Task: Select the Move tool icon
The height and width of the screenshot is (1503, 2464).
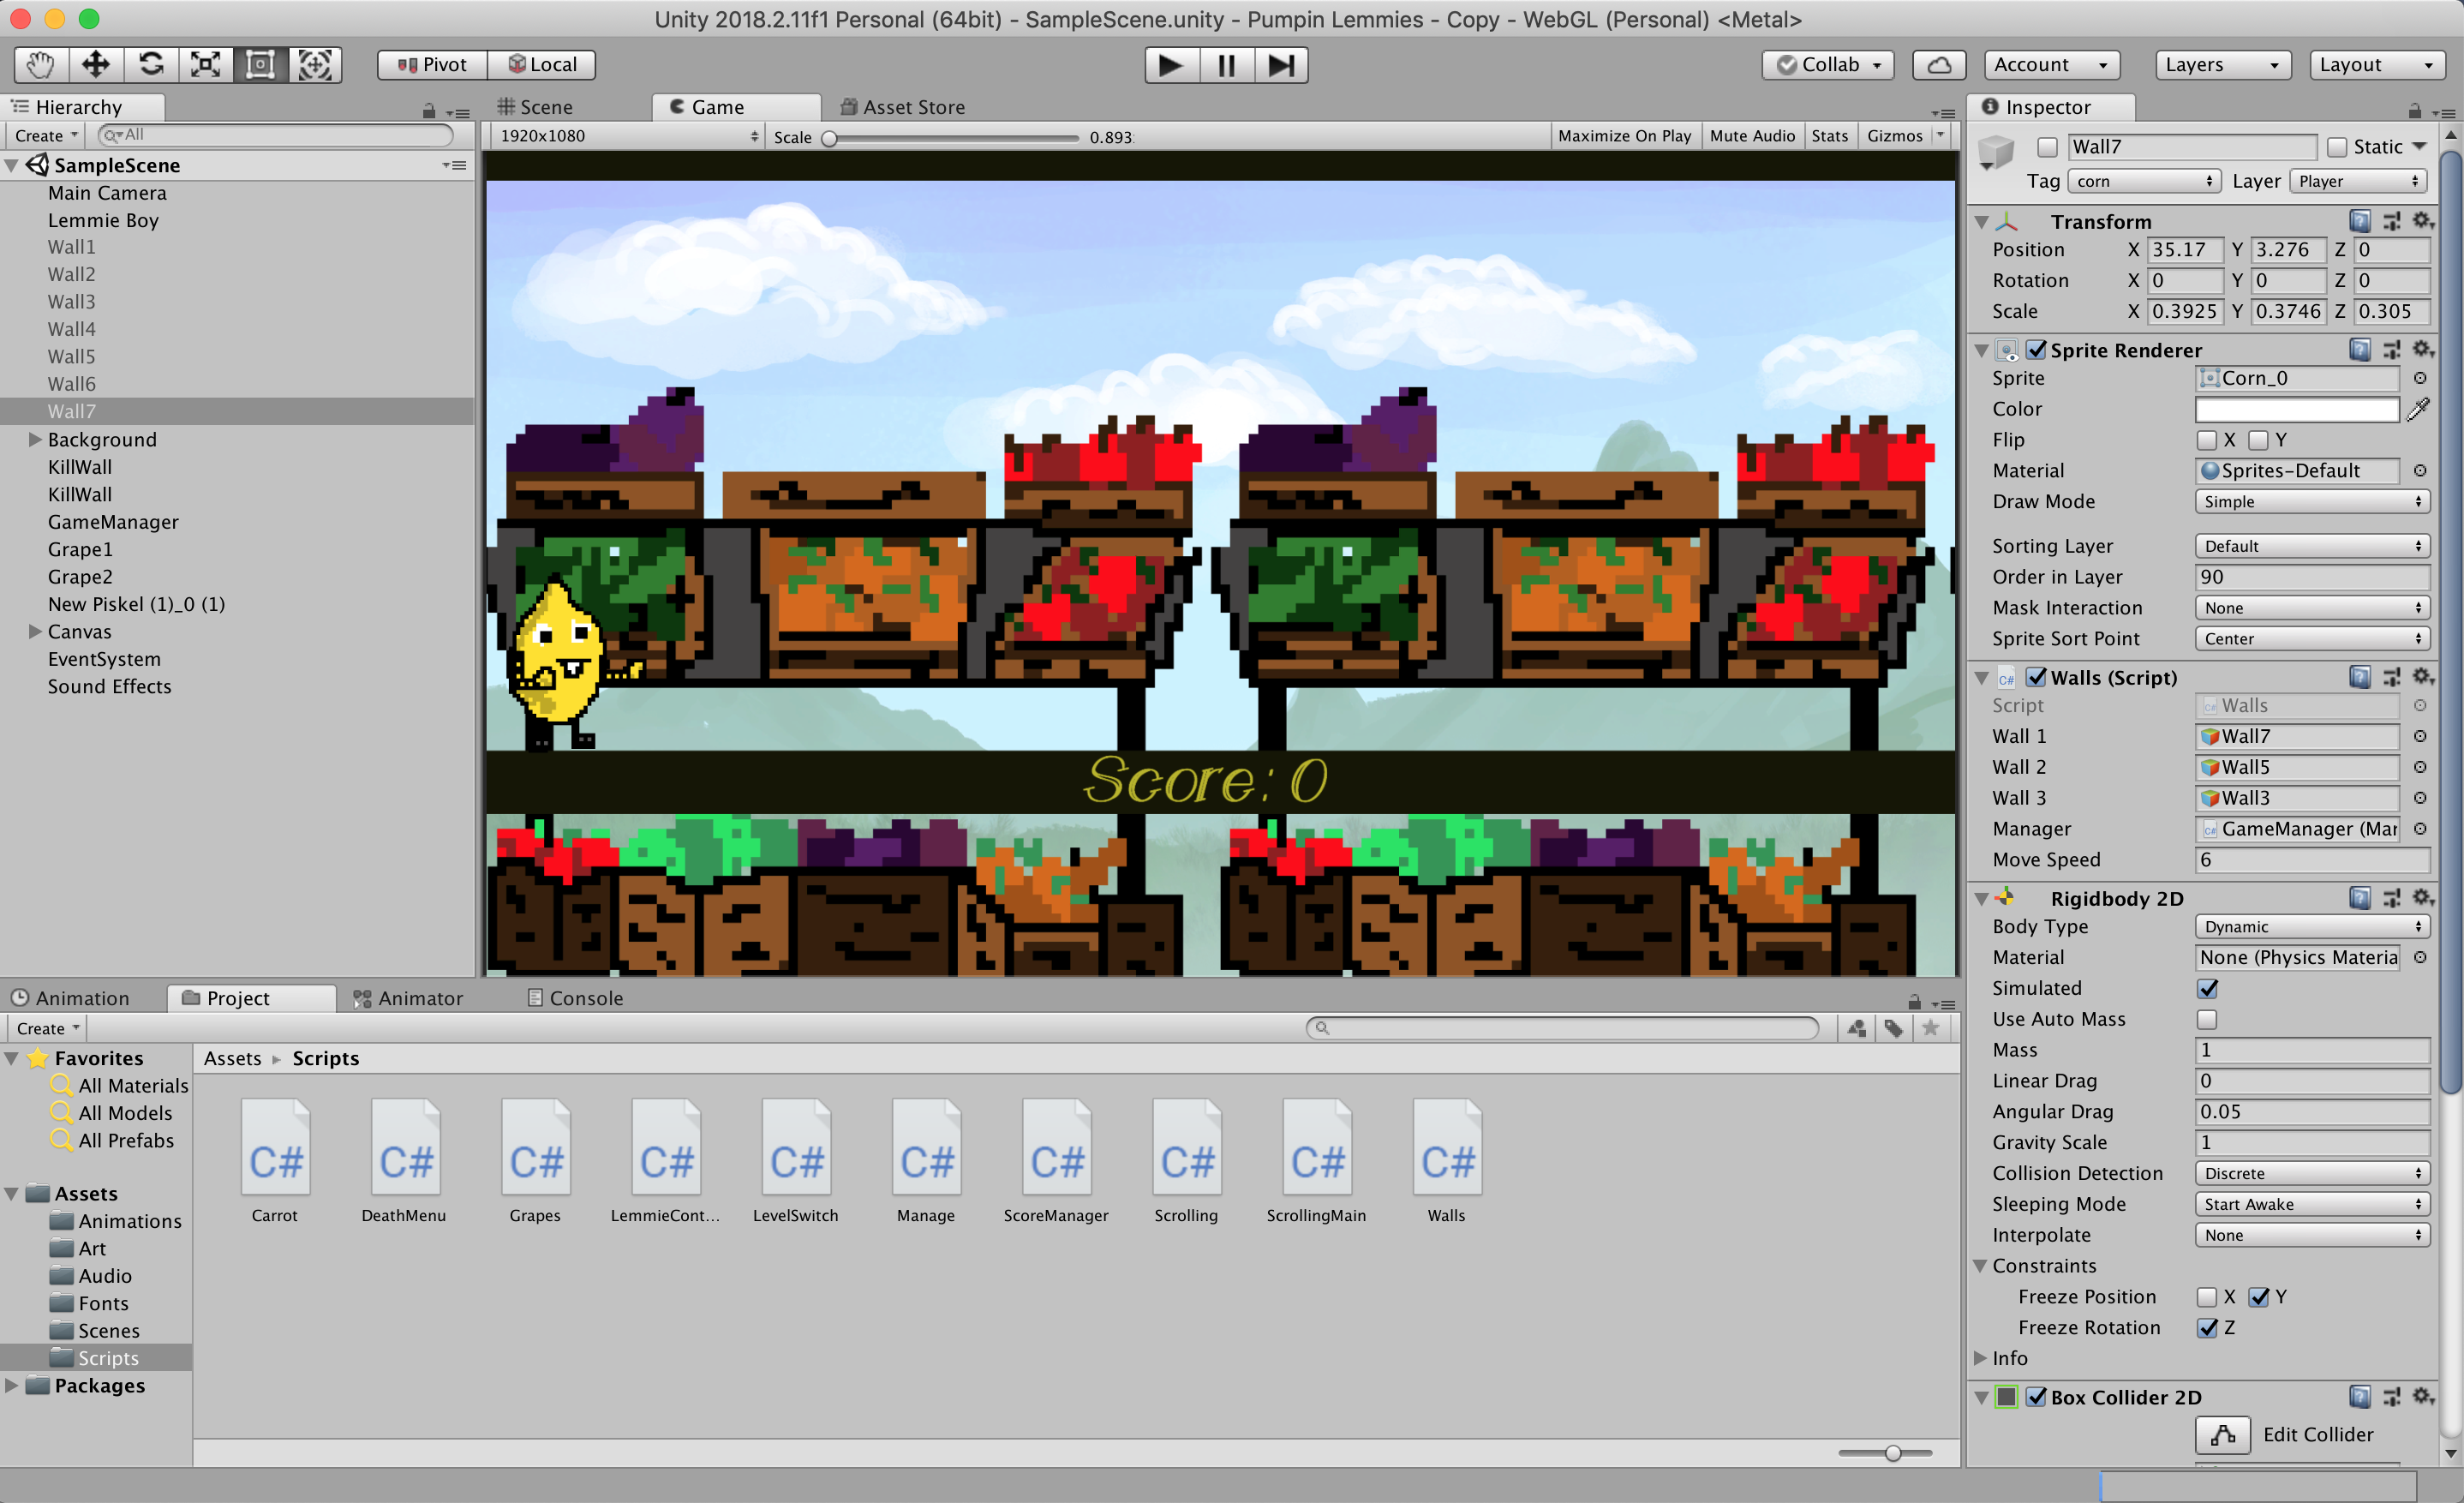Action: [x=95, y=65]
